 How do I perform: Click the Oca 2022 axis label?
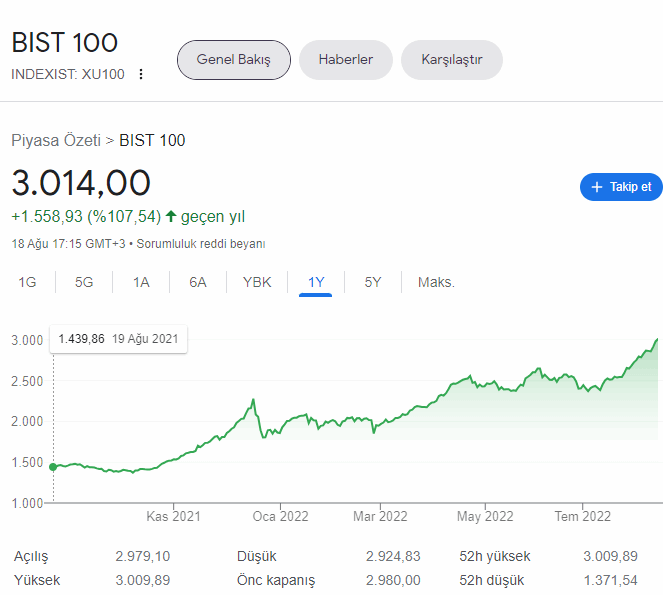[x=280, y=516]
